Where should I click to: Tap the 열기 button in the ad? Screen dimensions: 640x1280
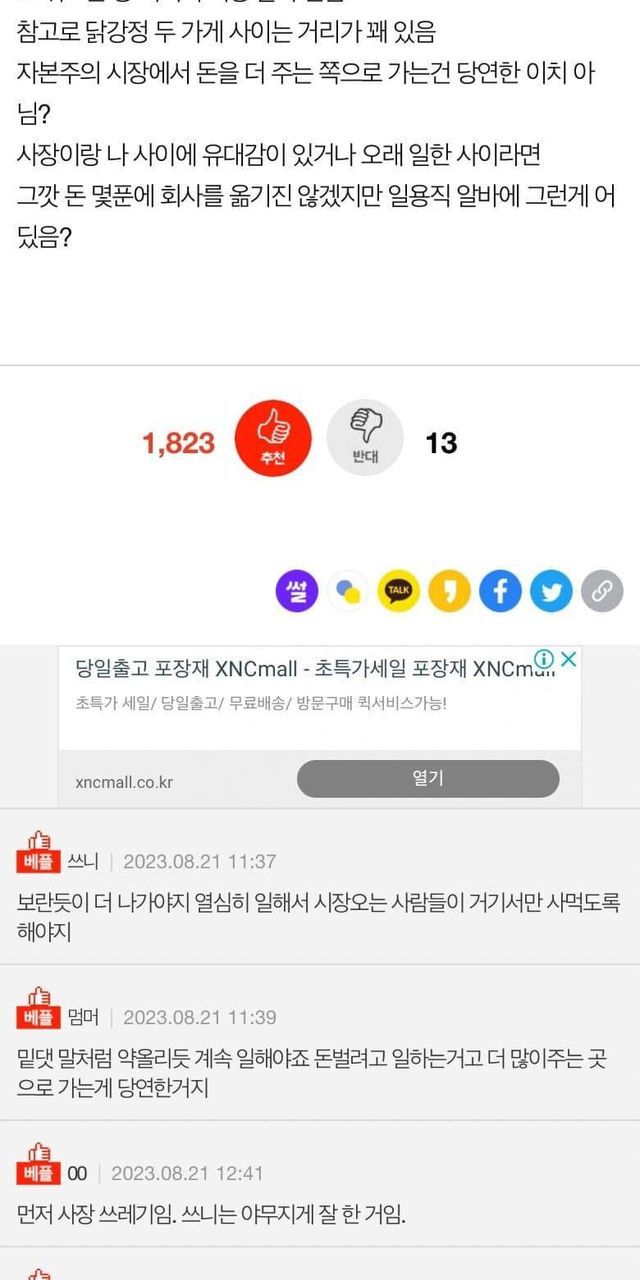point(428,779)
